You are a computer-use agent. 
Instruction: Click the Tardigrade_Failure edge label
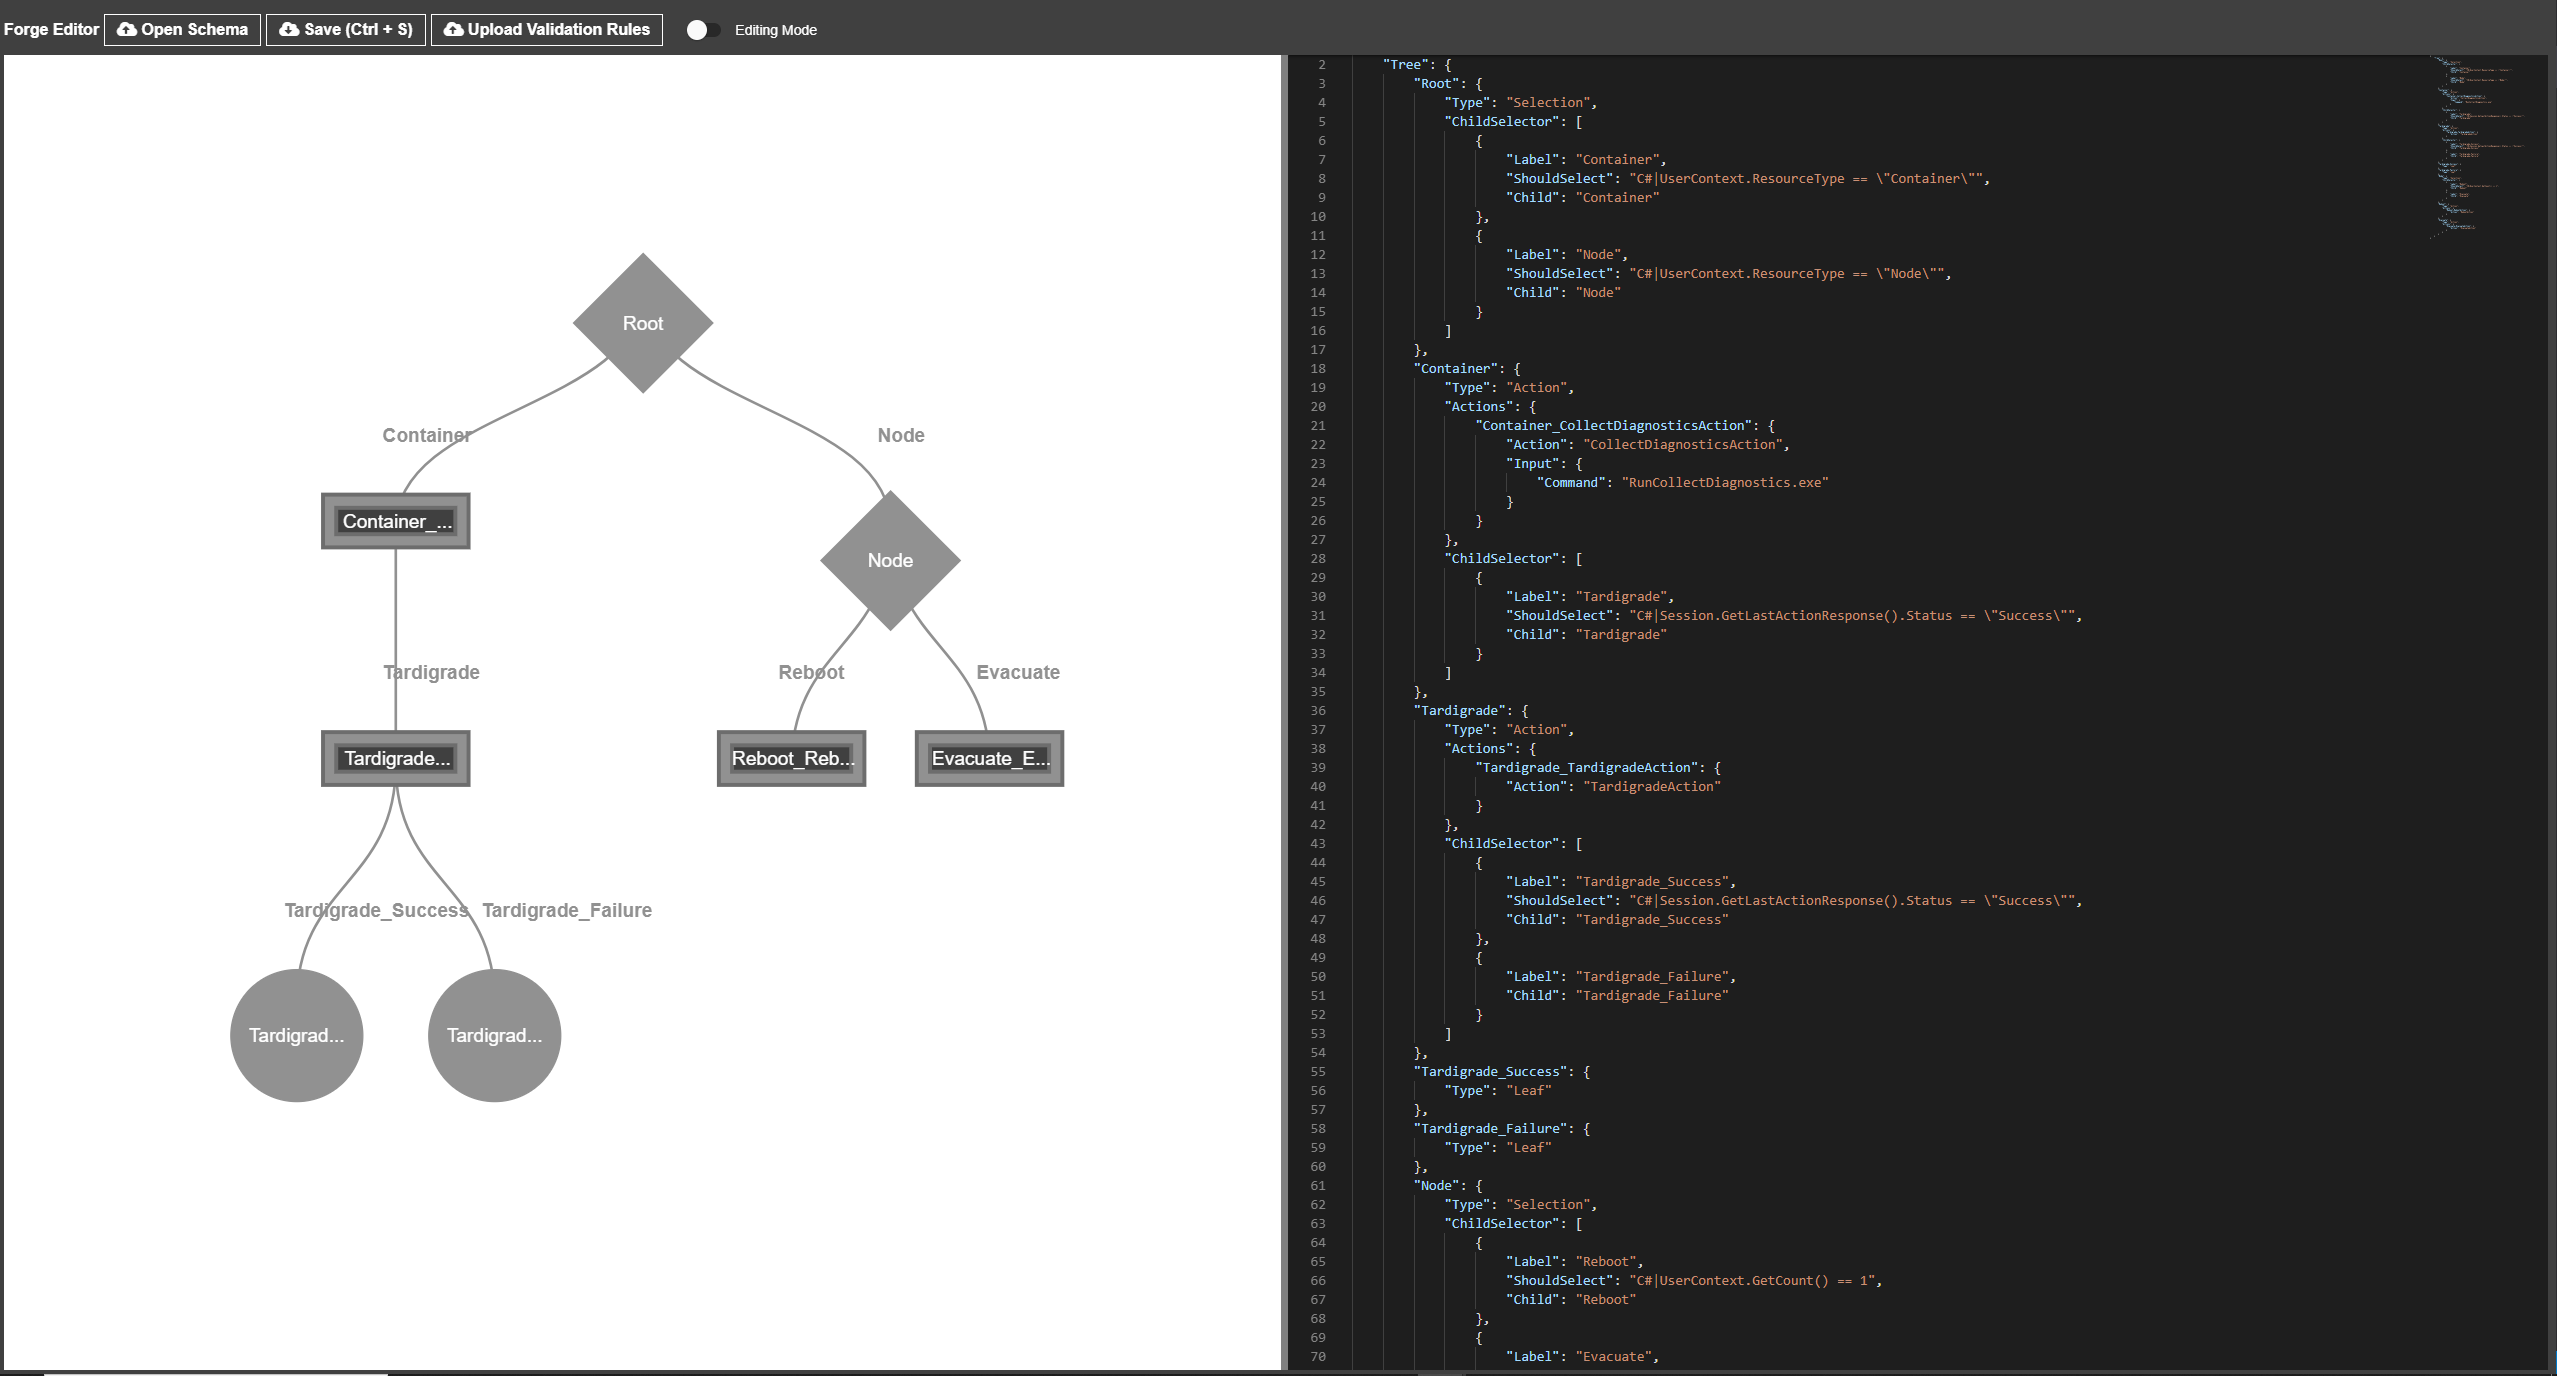567,910
